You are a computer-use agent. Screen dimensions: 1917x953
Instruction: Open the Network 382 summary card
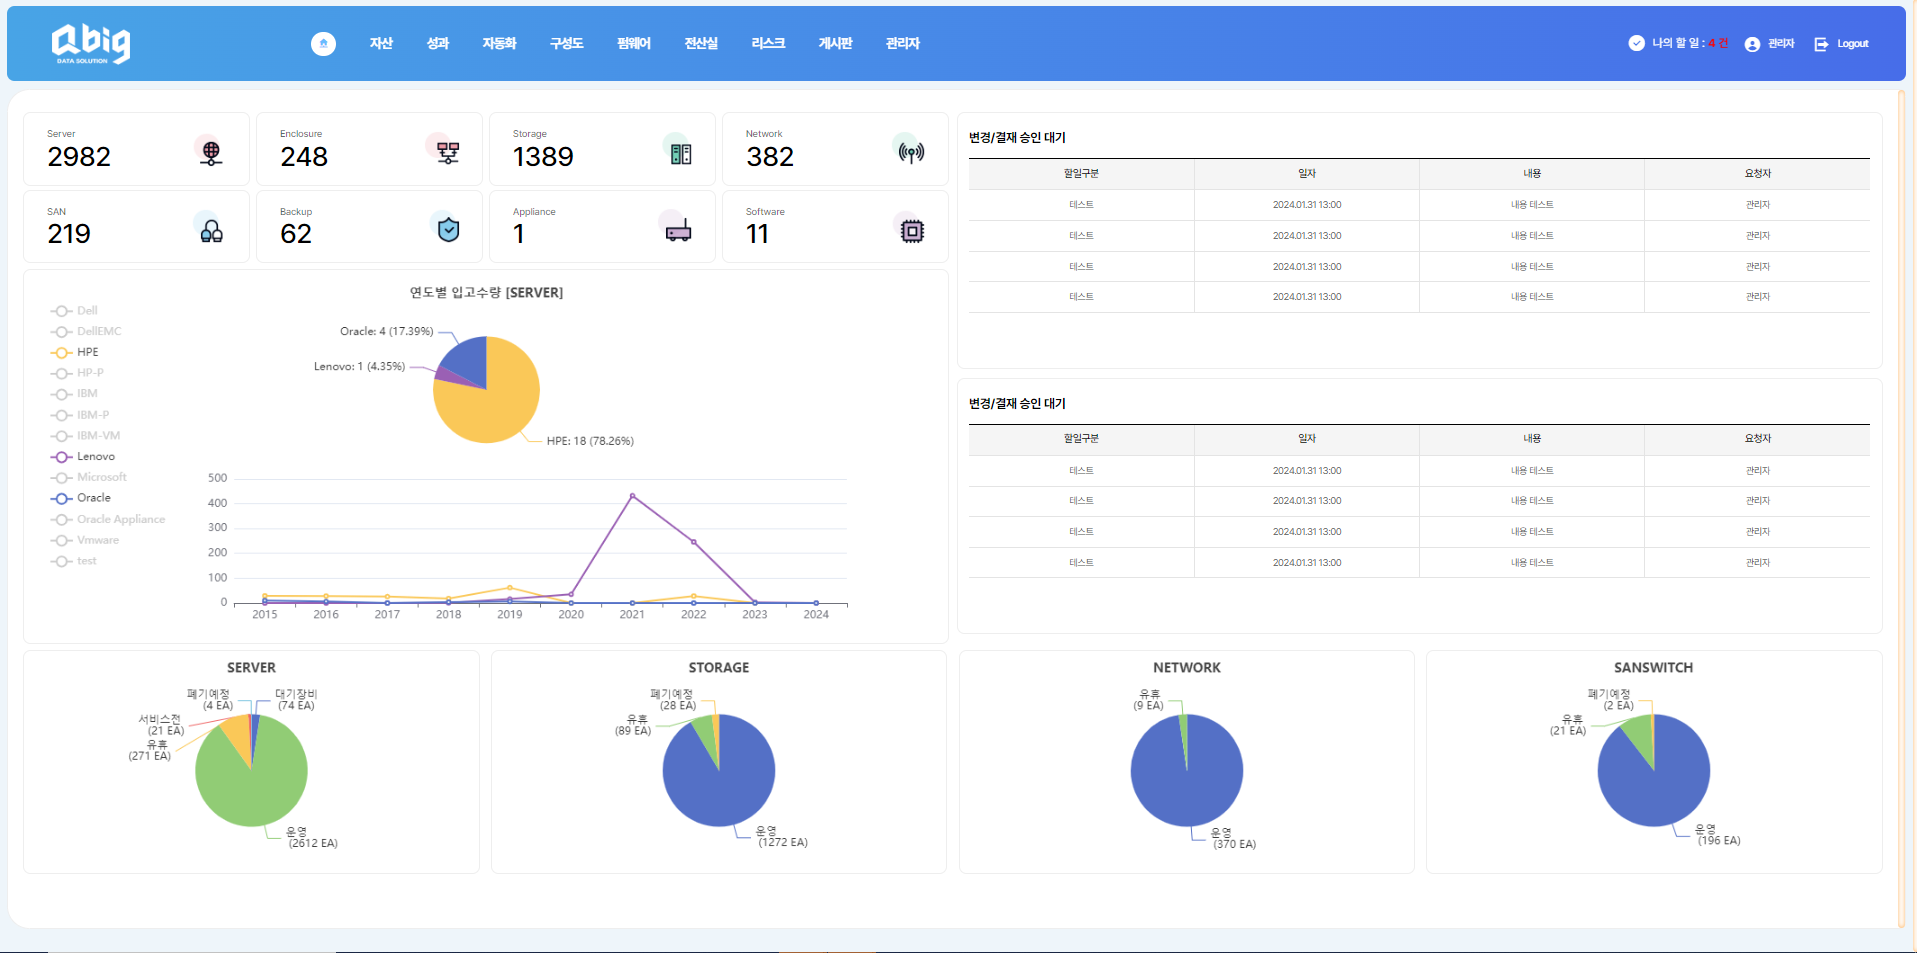[835, 149]
